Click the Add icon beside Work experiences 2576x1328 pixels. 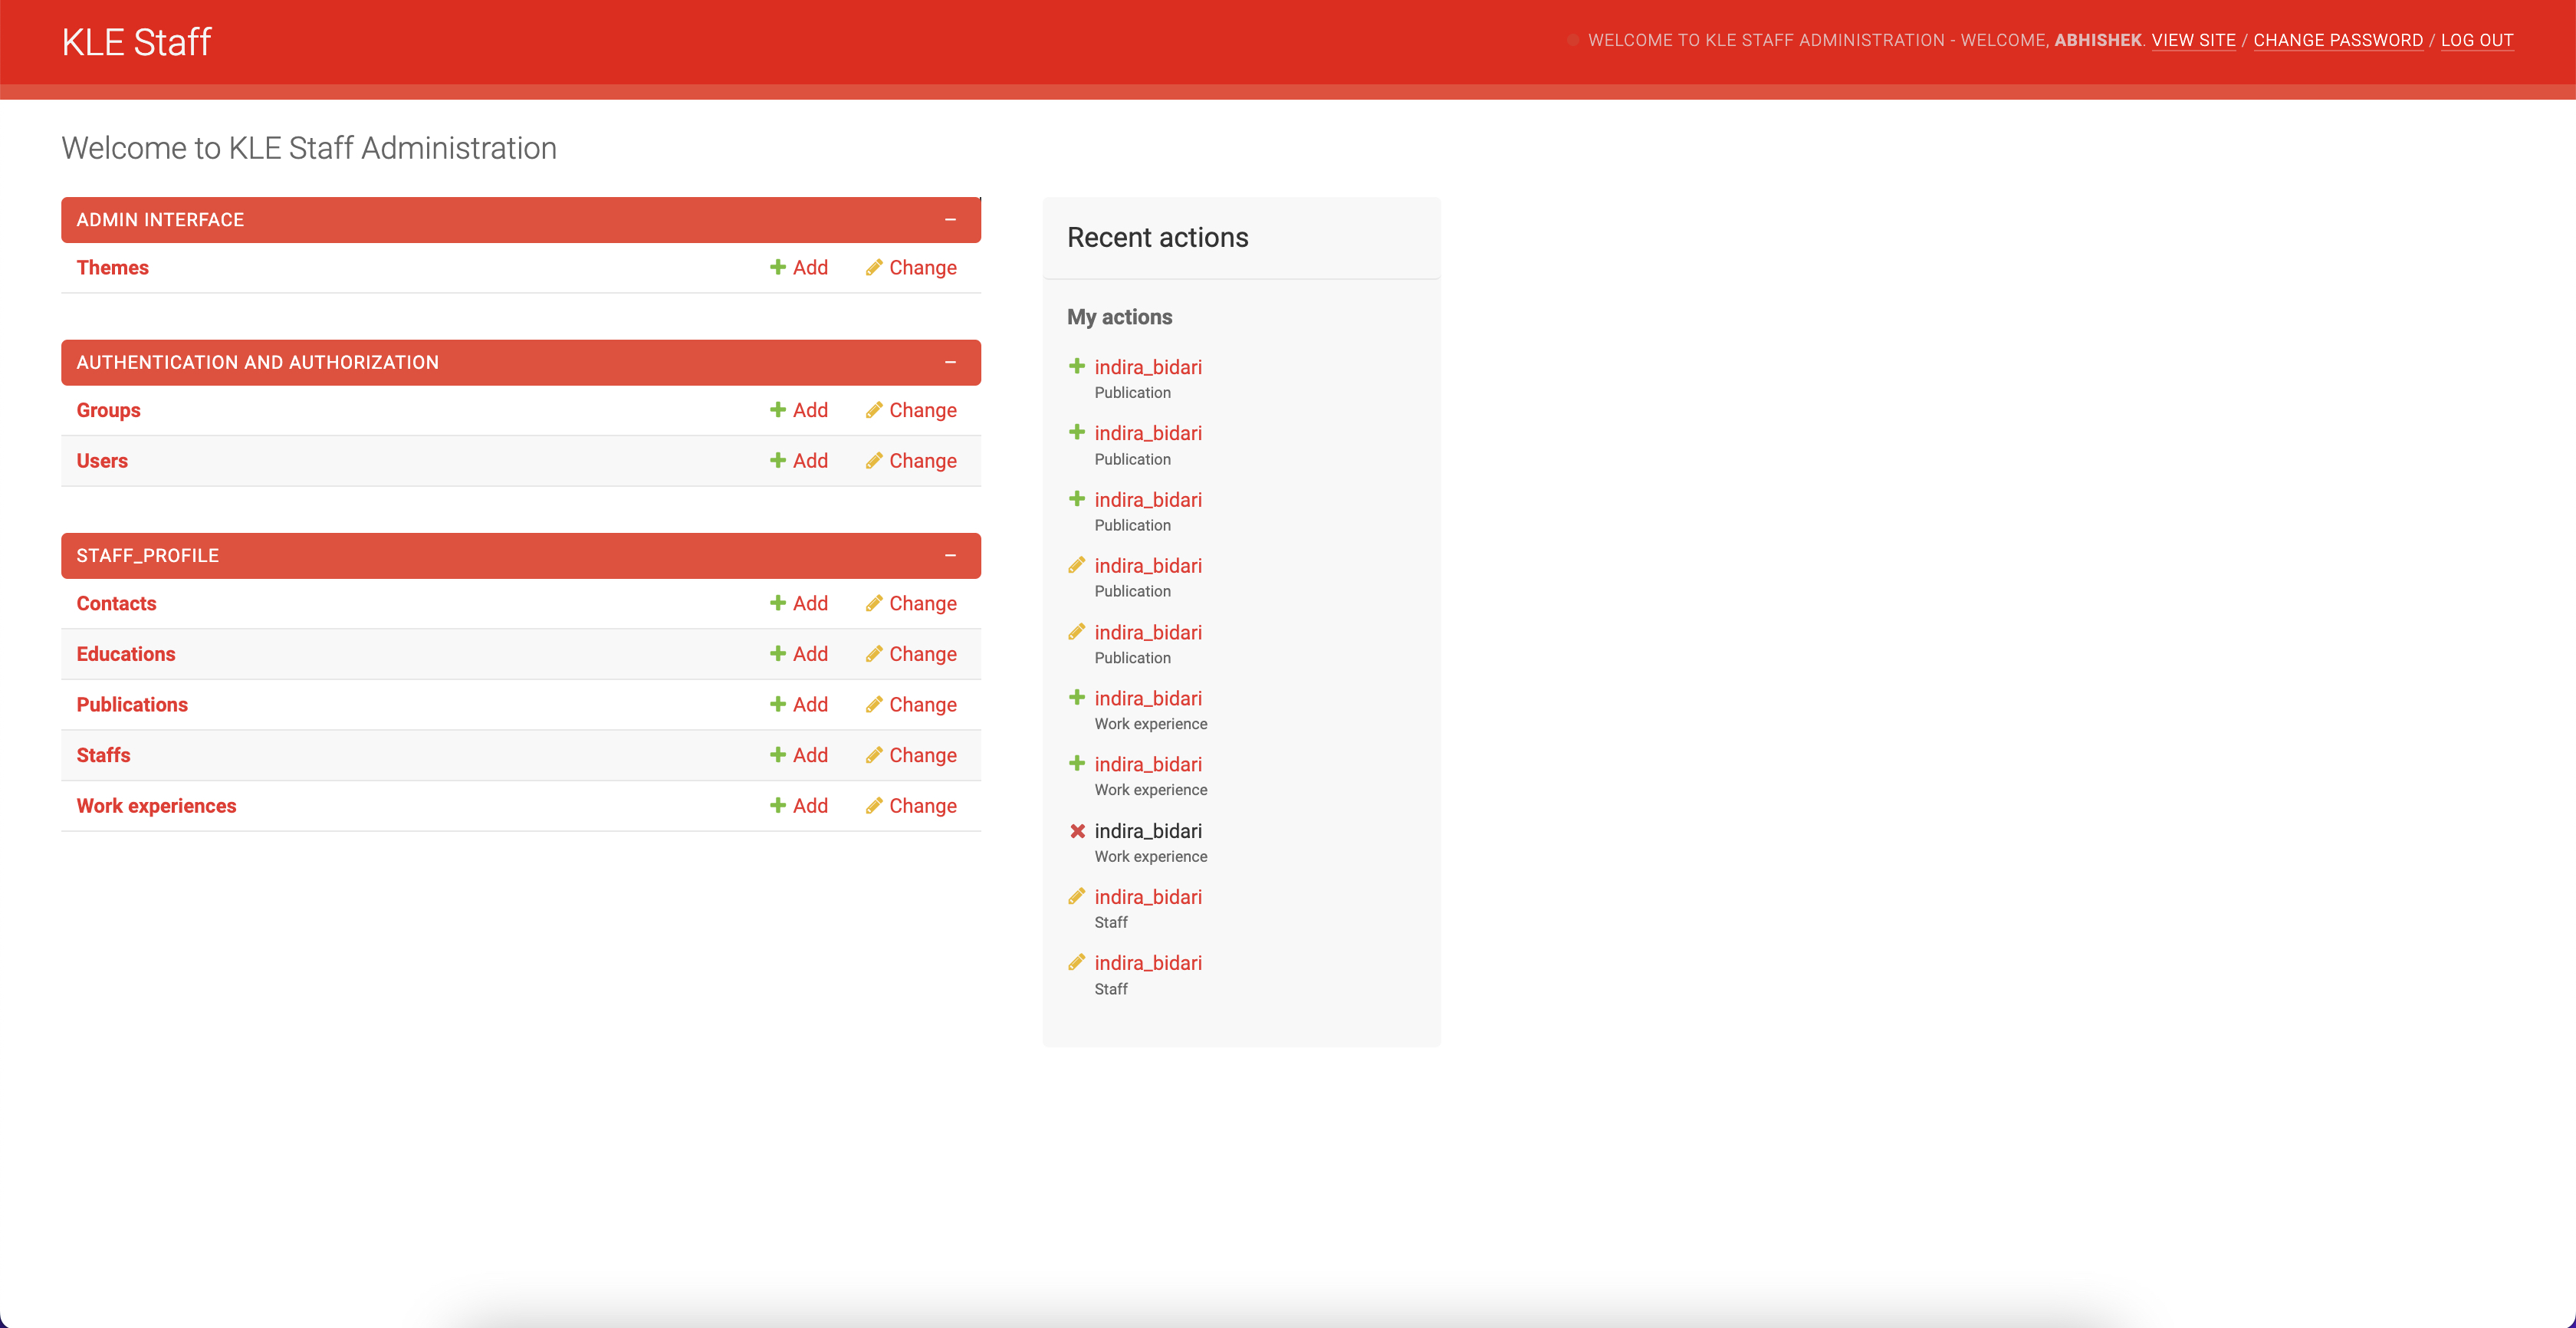(x=778, y=805)
